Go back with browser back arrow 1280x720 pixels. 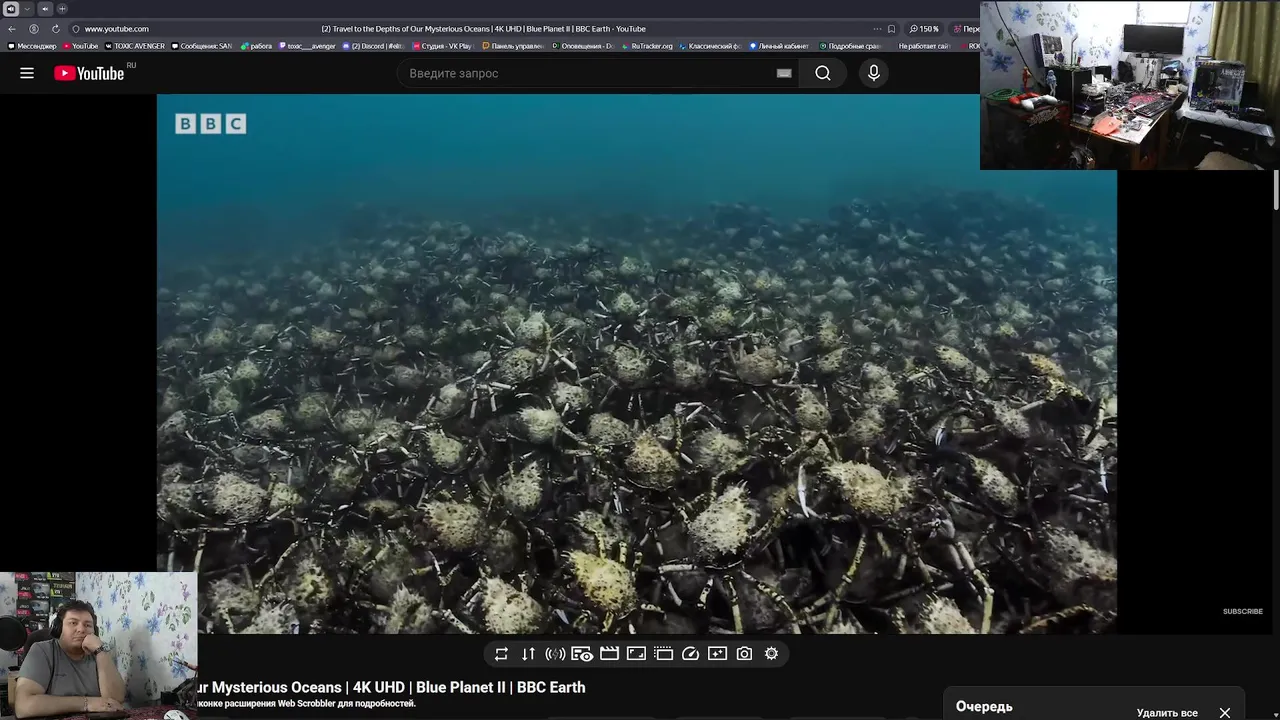12,29
